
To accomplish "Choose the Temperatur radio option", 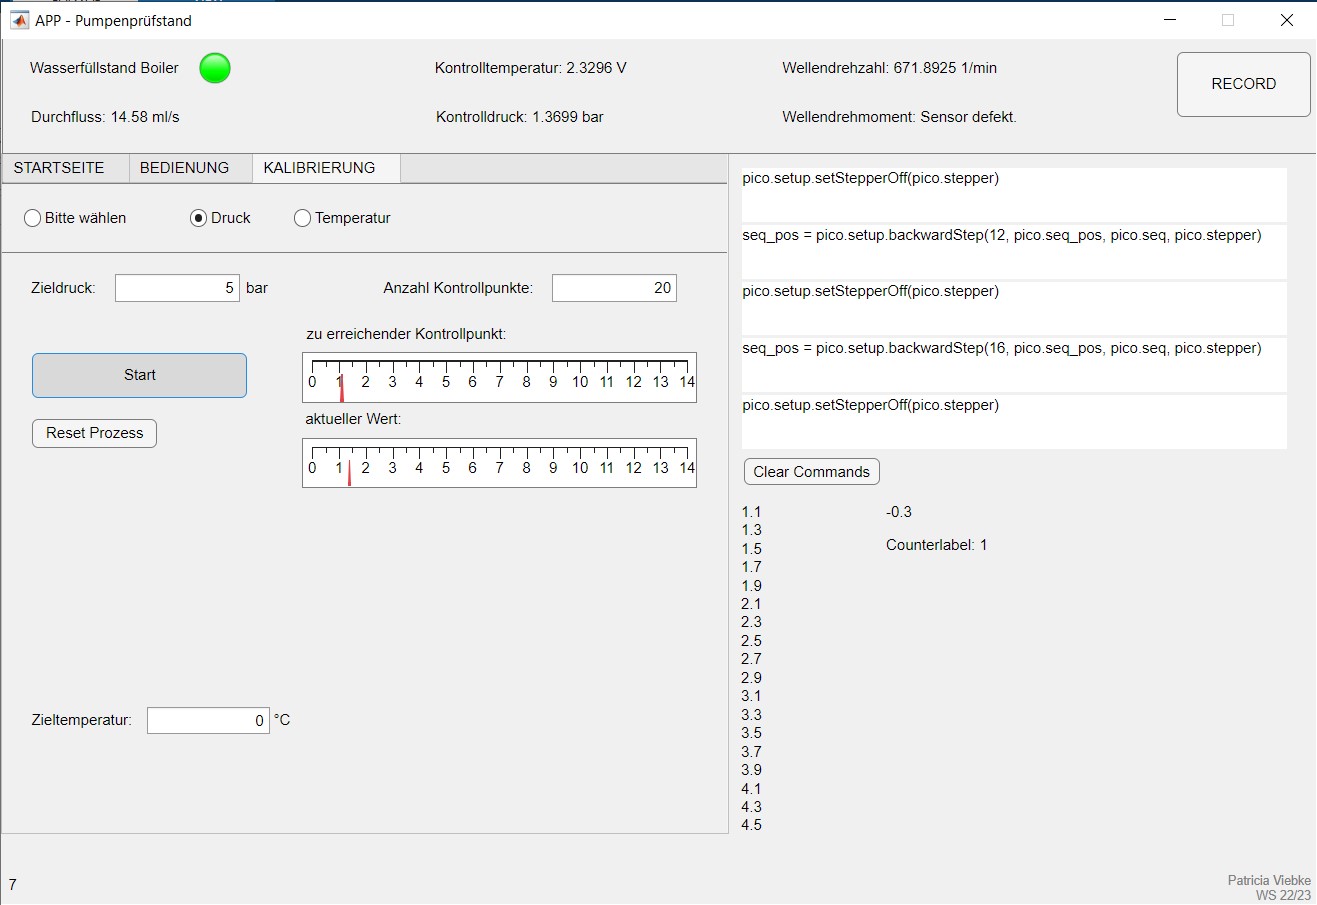I will click(303, 218).
